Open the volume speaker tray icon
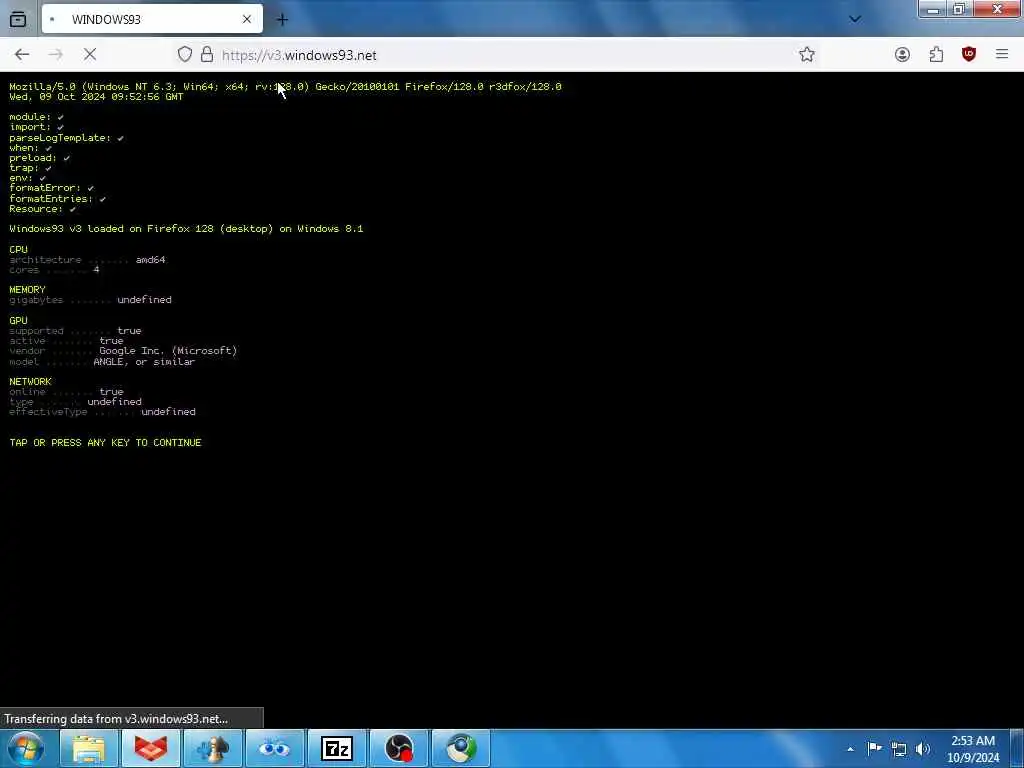This screenshot has height=768, width=1024. (x=923, y=749)
